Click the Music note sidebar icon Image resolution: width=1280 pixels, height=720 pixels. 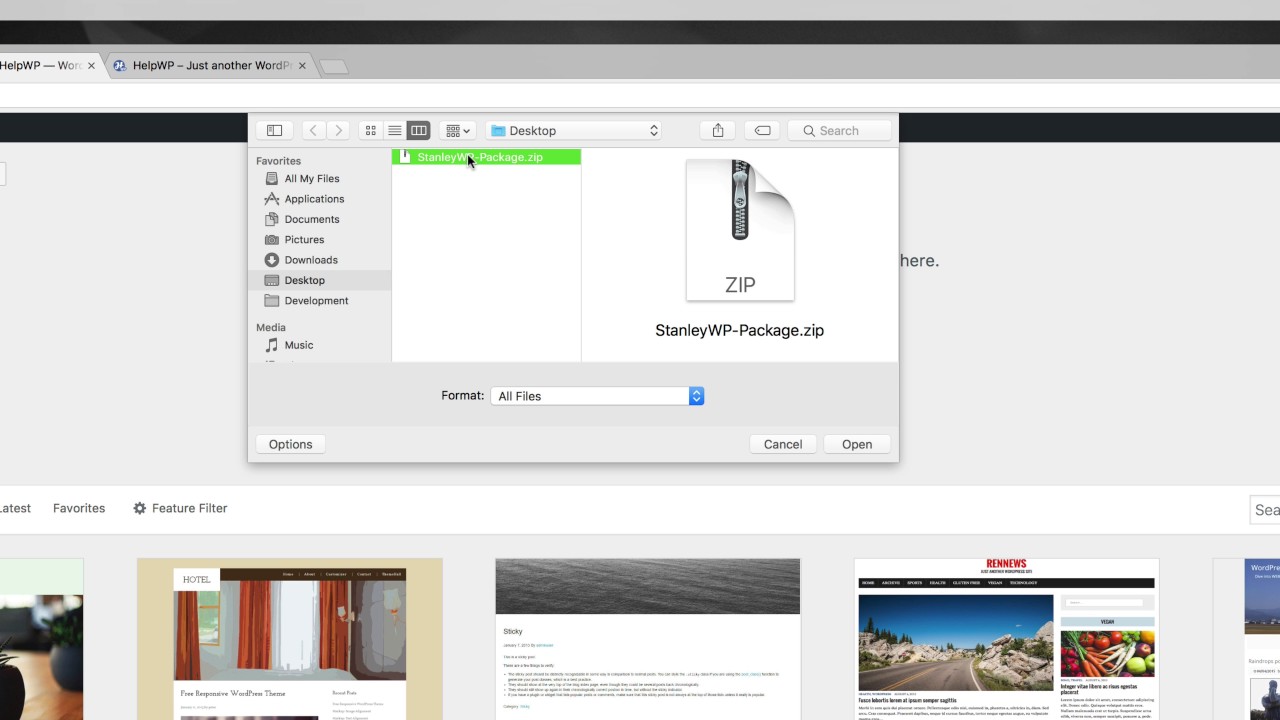click(x=272, y=345)
